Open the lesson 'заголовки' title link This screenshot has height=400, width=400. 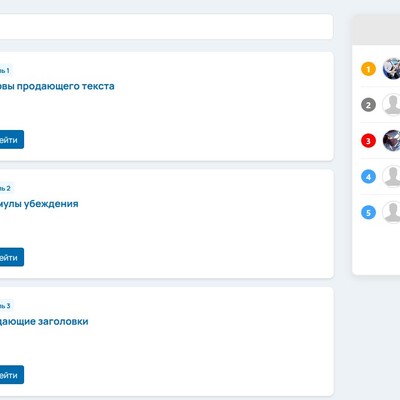(44, 322)
